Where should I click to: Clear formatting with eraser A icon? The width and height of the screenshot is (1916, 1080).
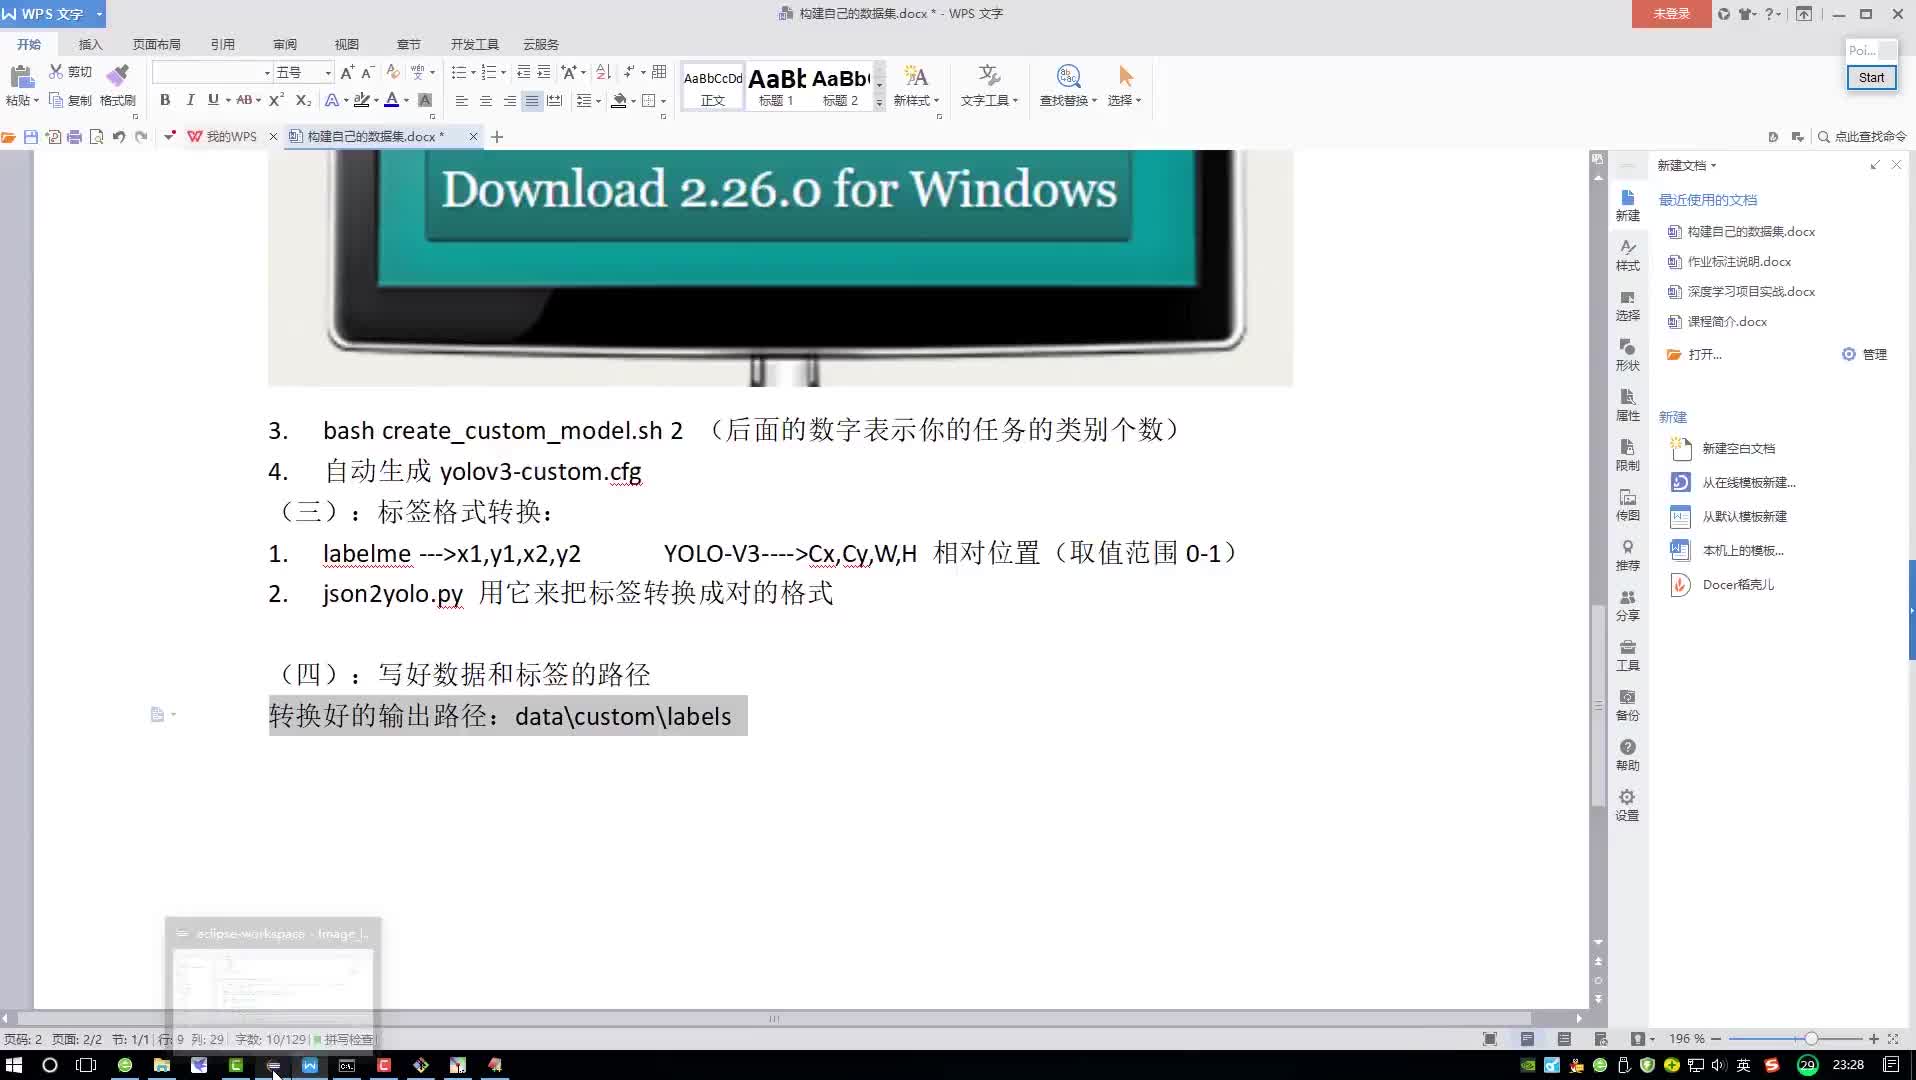tap(392, 72)
